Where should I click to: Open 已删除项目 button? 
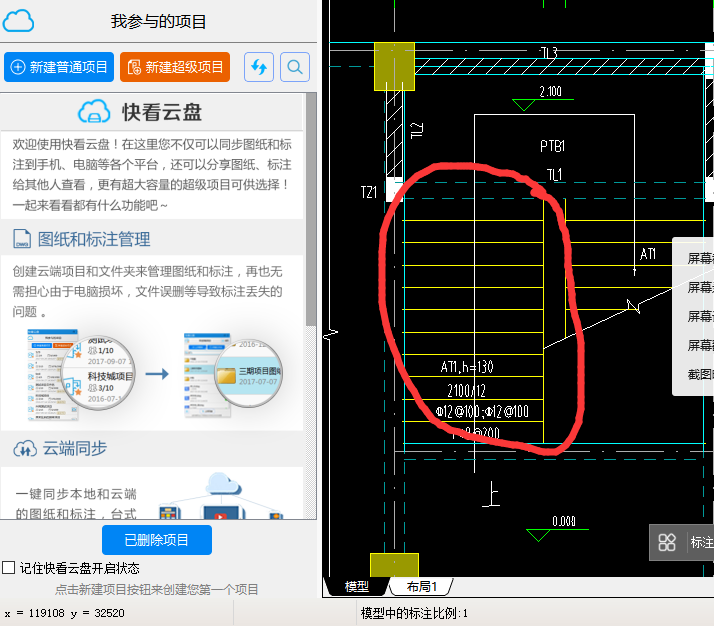pos(157,540)
